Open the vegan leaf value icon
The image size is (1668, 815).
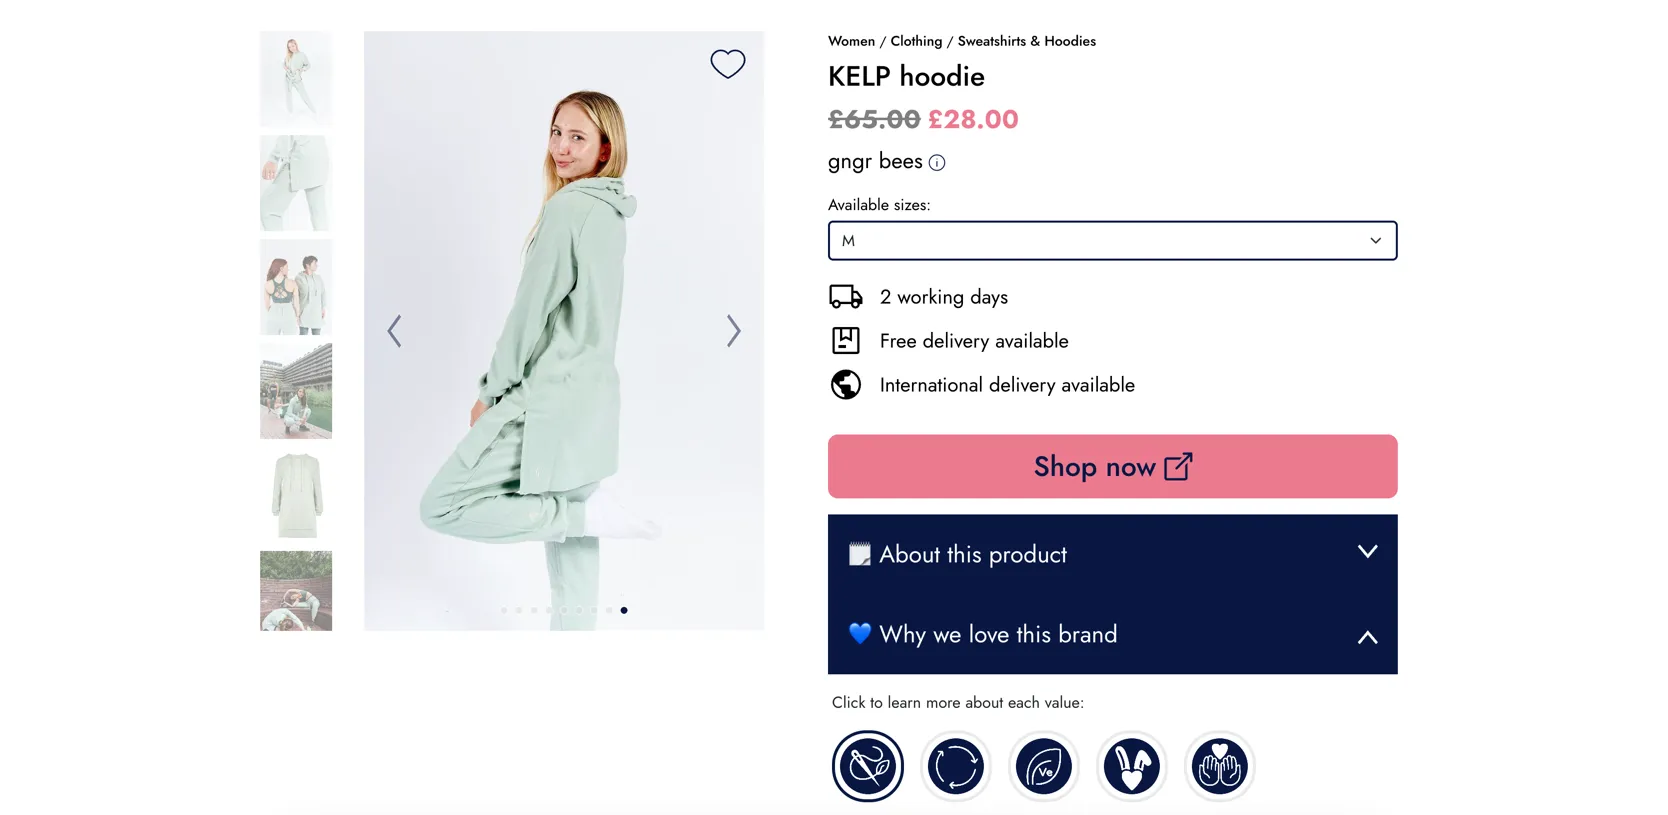point(1043,765)
